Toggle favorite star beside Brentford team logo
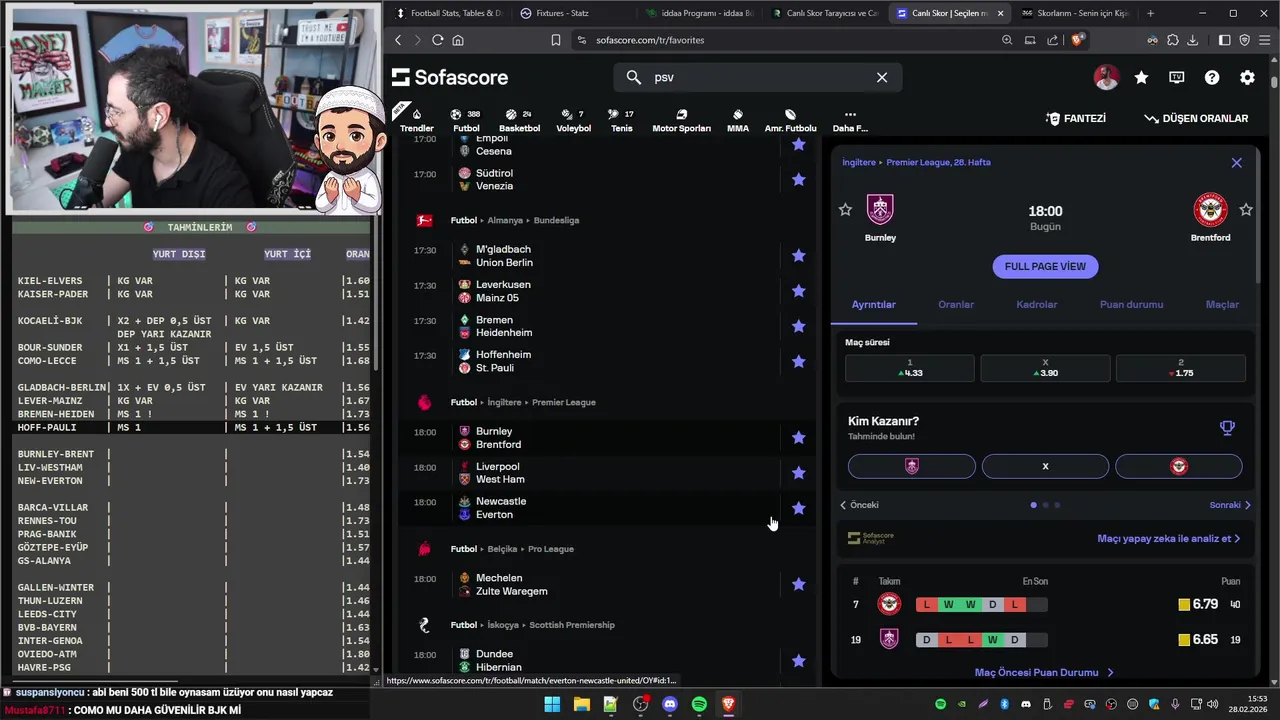This screenshot has height=720, width=1280. pyautogui.click(x=1245, y=209)
